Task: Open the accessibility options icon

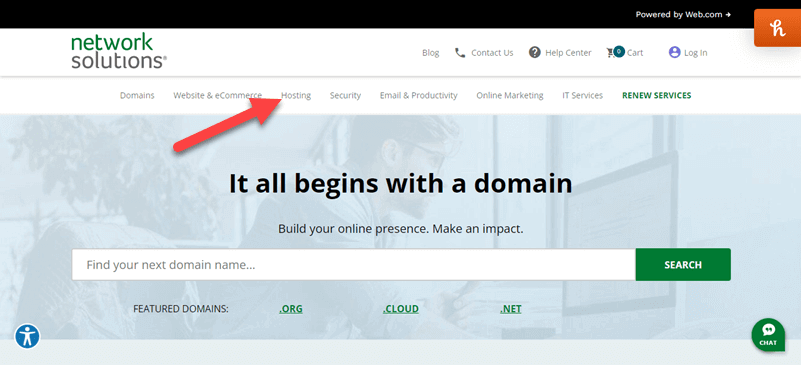Action: [27, 336]
